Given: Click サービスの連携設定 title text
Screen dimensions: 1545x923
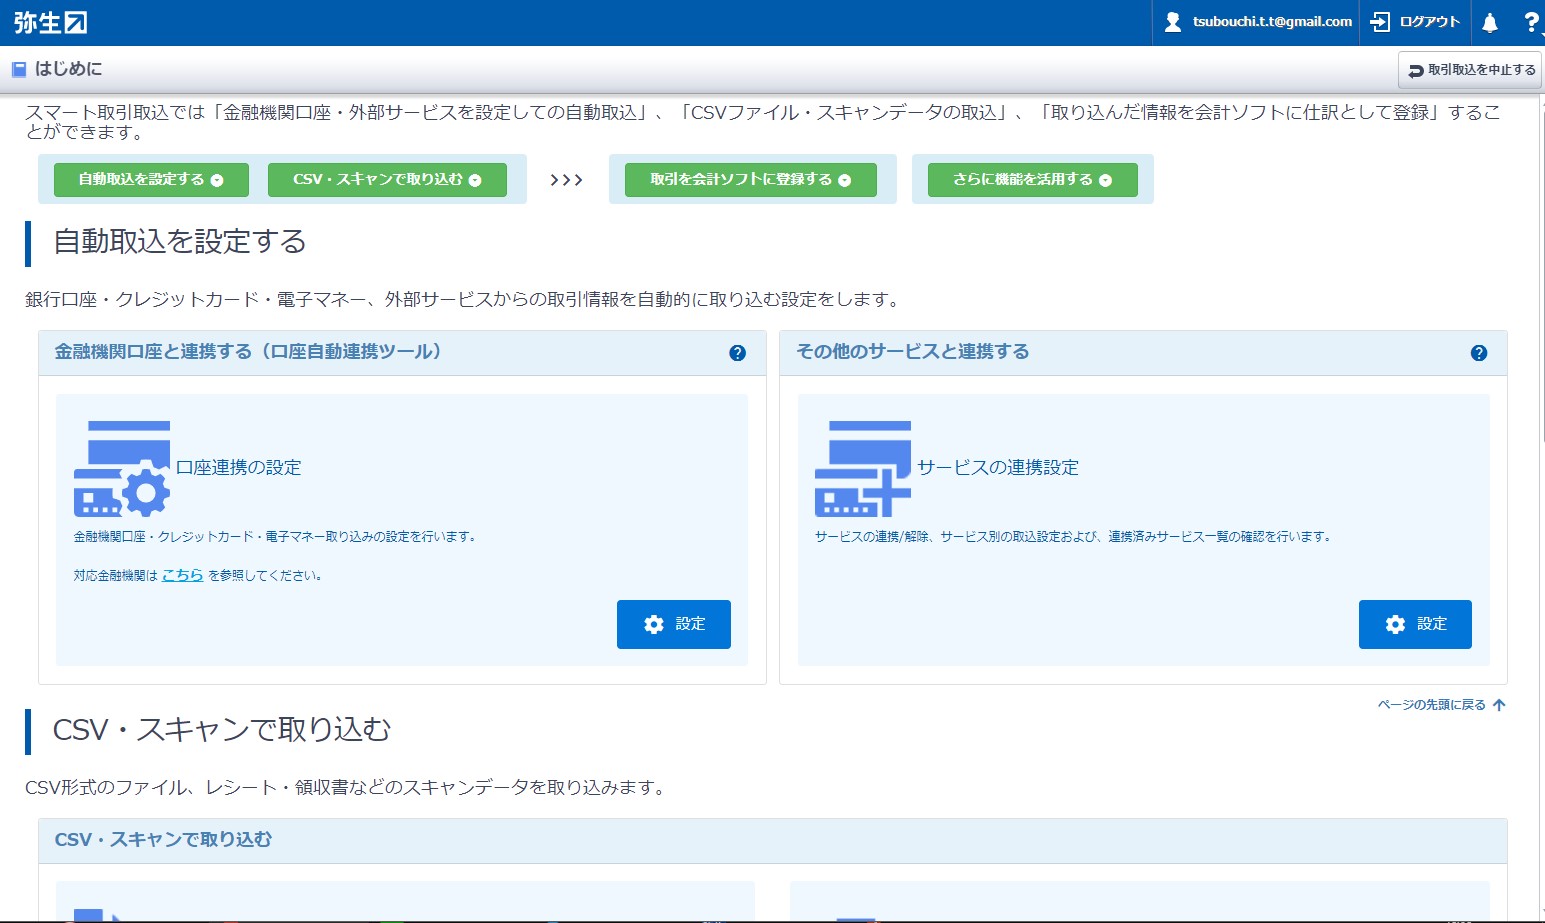Looking at the screenshot, I should click(x=998, y=467).
